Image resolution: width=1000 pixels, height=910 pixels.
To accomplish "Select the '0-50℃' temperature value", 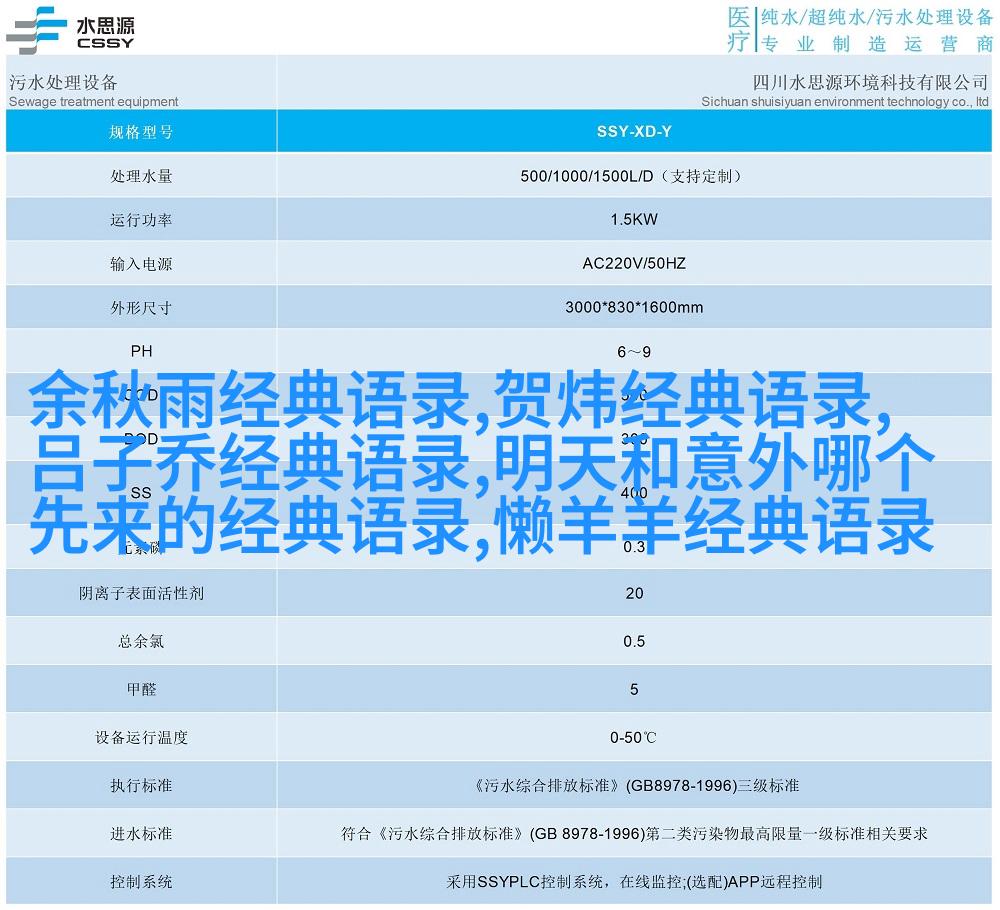I will click(x=633, y=737).
